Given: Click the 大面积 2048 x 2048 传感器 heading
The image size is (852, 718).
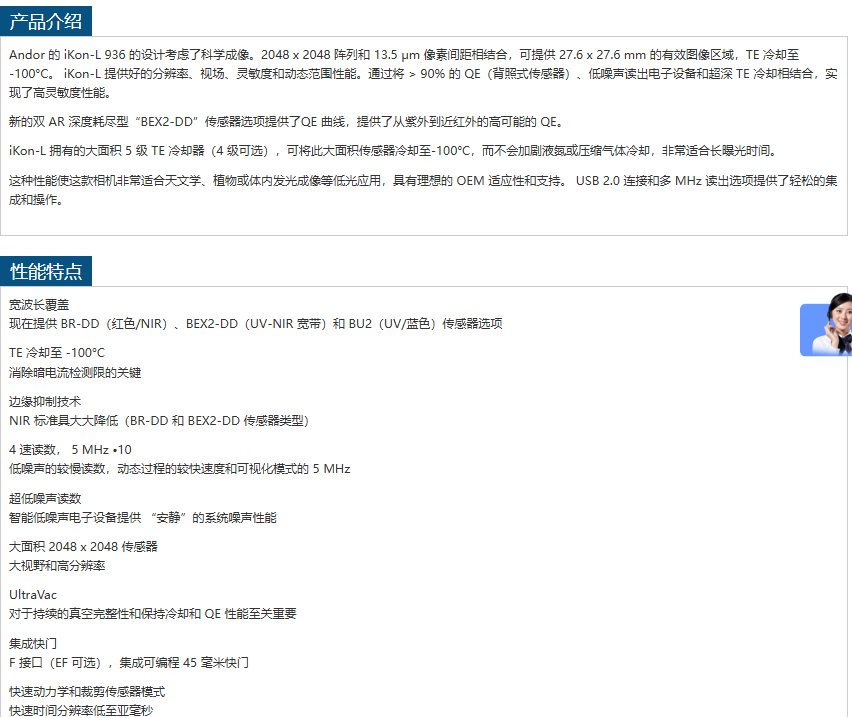Looking at the screenshot, I should click(x=83, y=546).
